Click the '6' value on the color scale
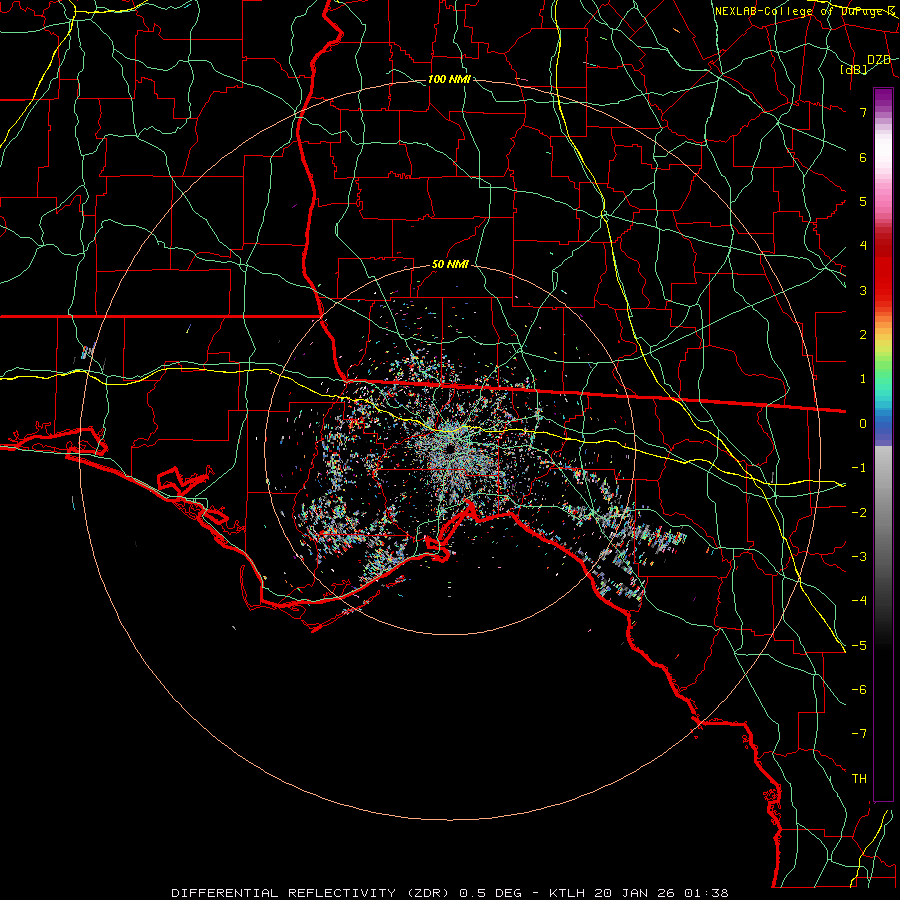 863,157
